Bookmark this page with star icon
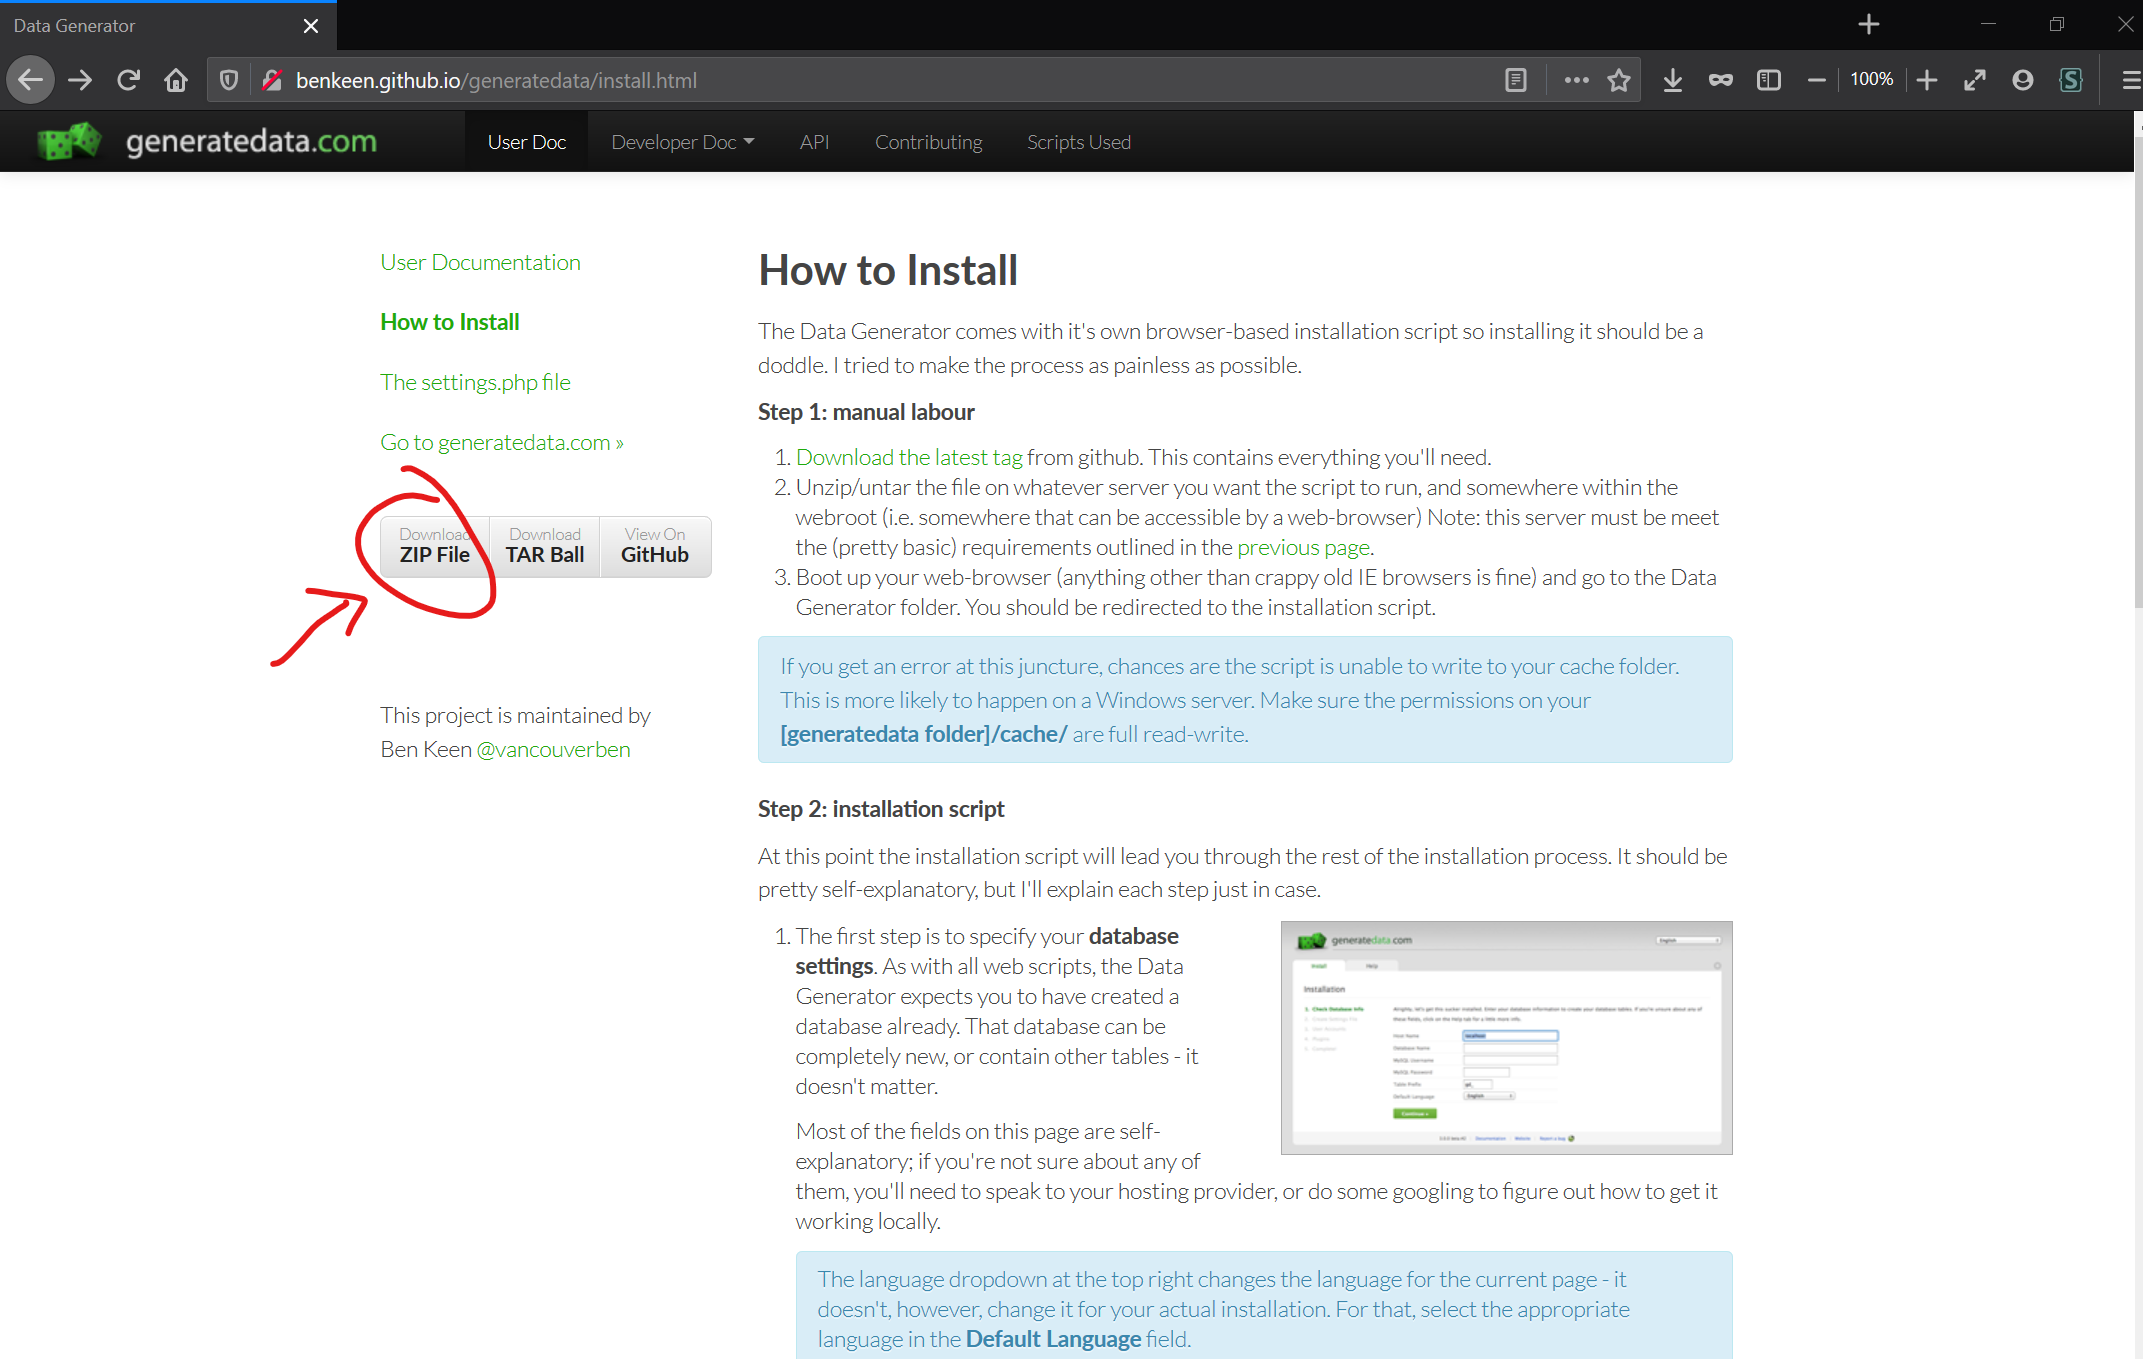 (1619, 80)
